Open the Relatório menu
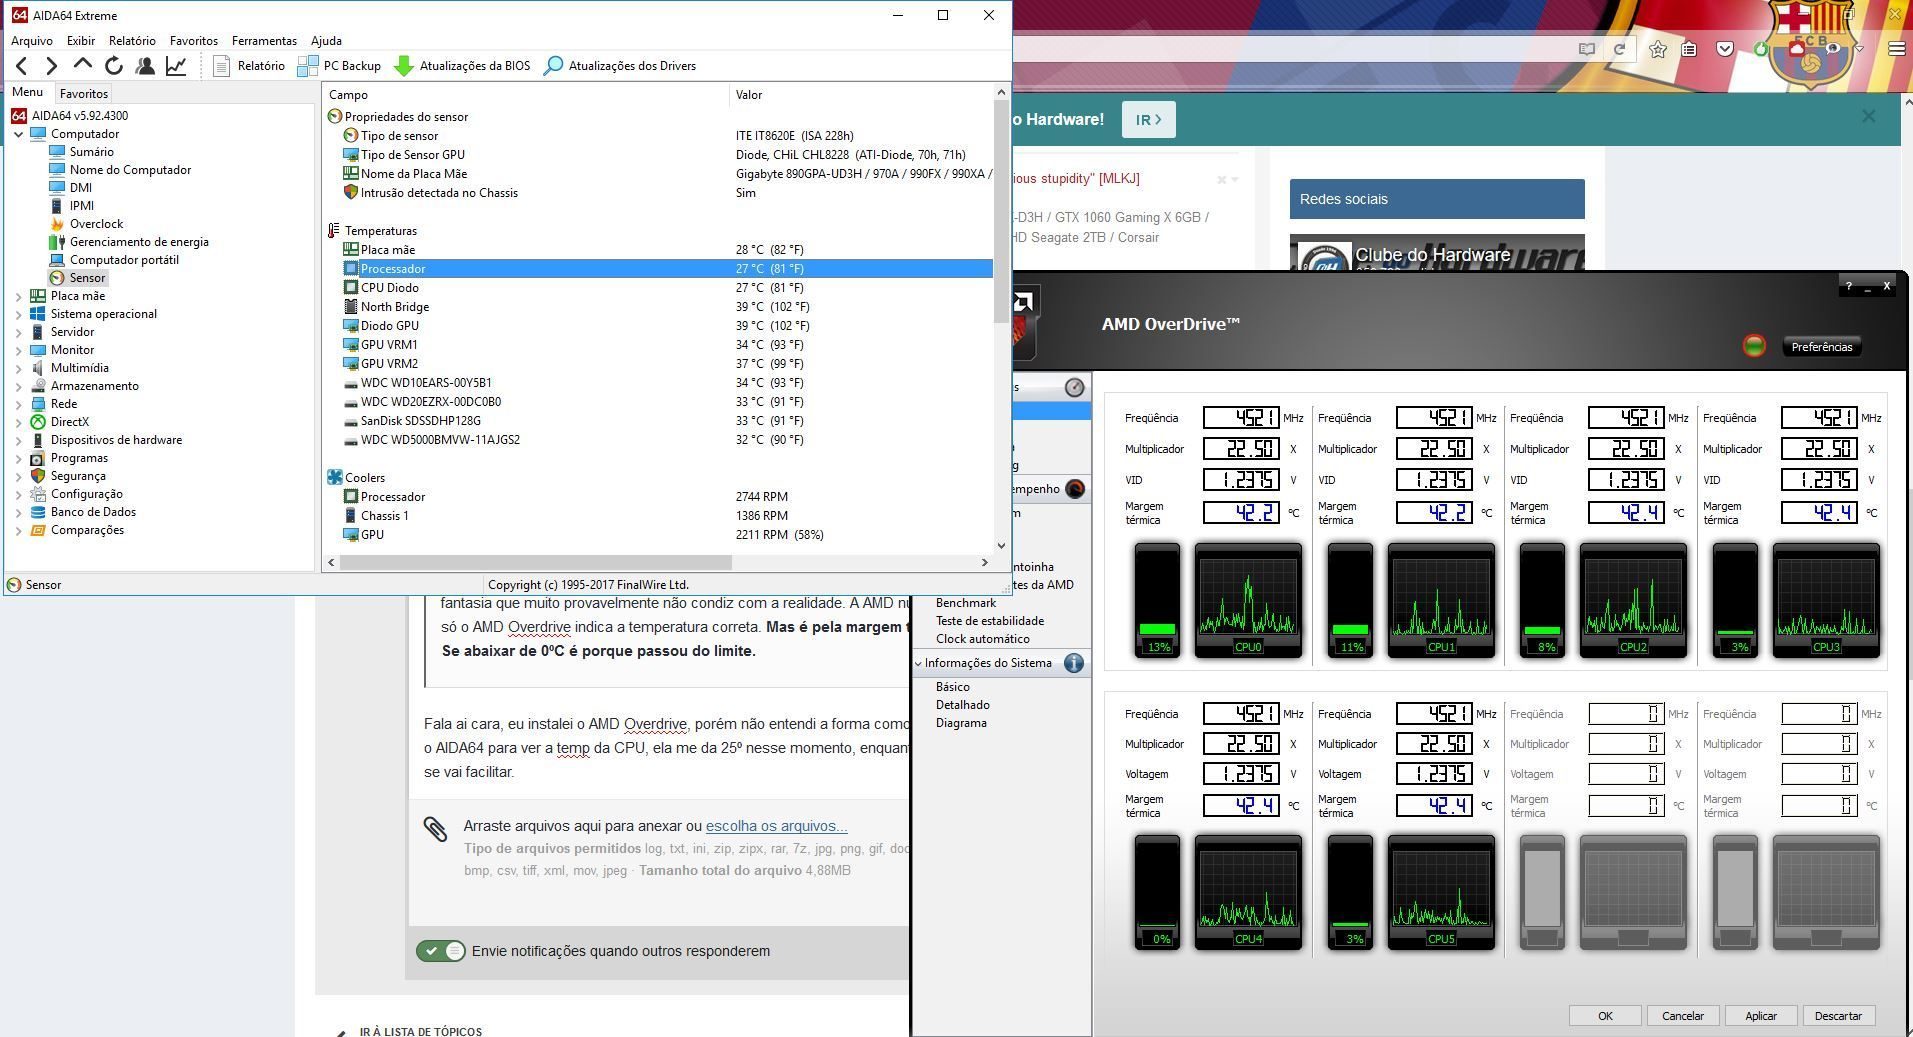 tap(132, 41)
